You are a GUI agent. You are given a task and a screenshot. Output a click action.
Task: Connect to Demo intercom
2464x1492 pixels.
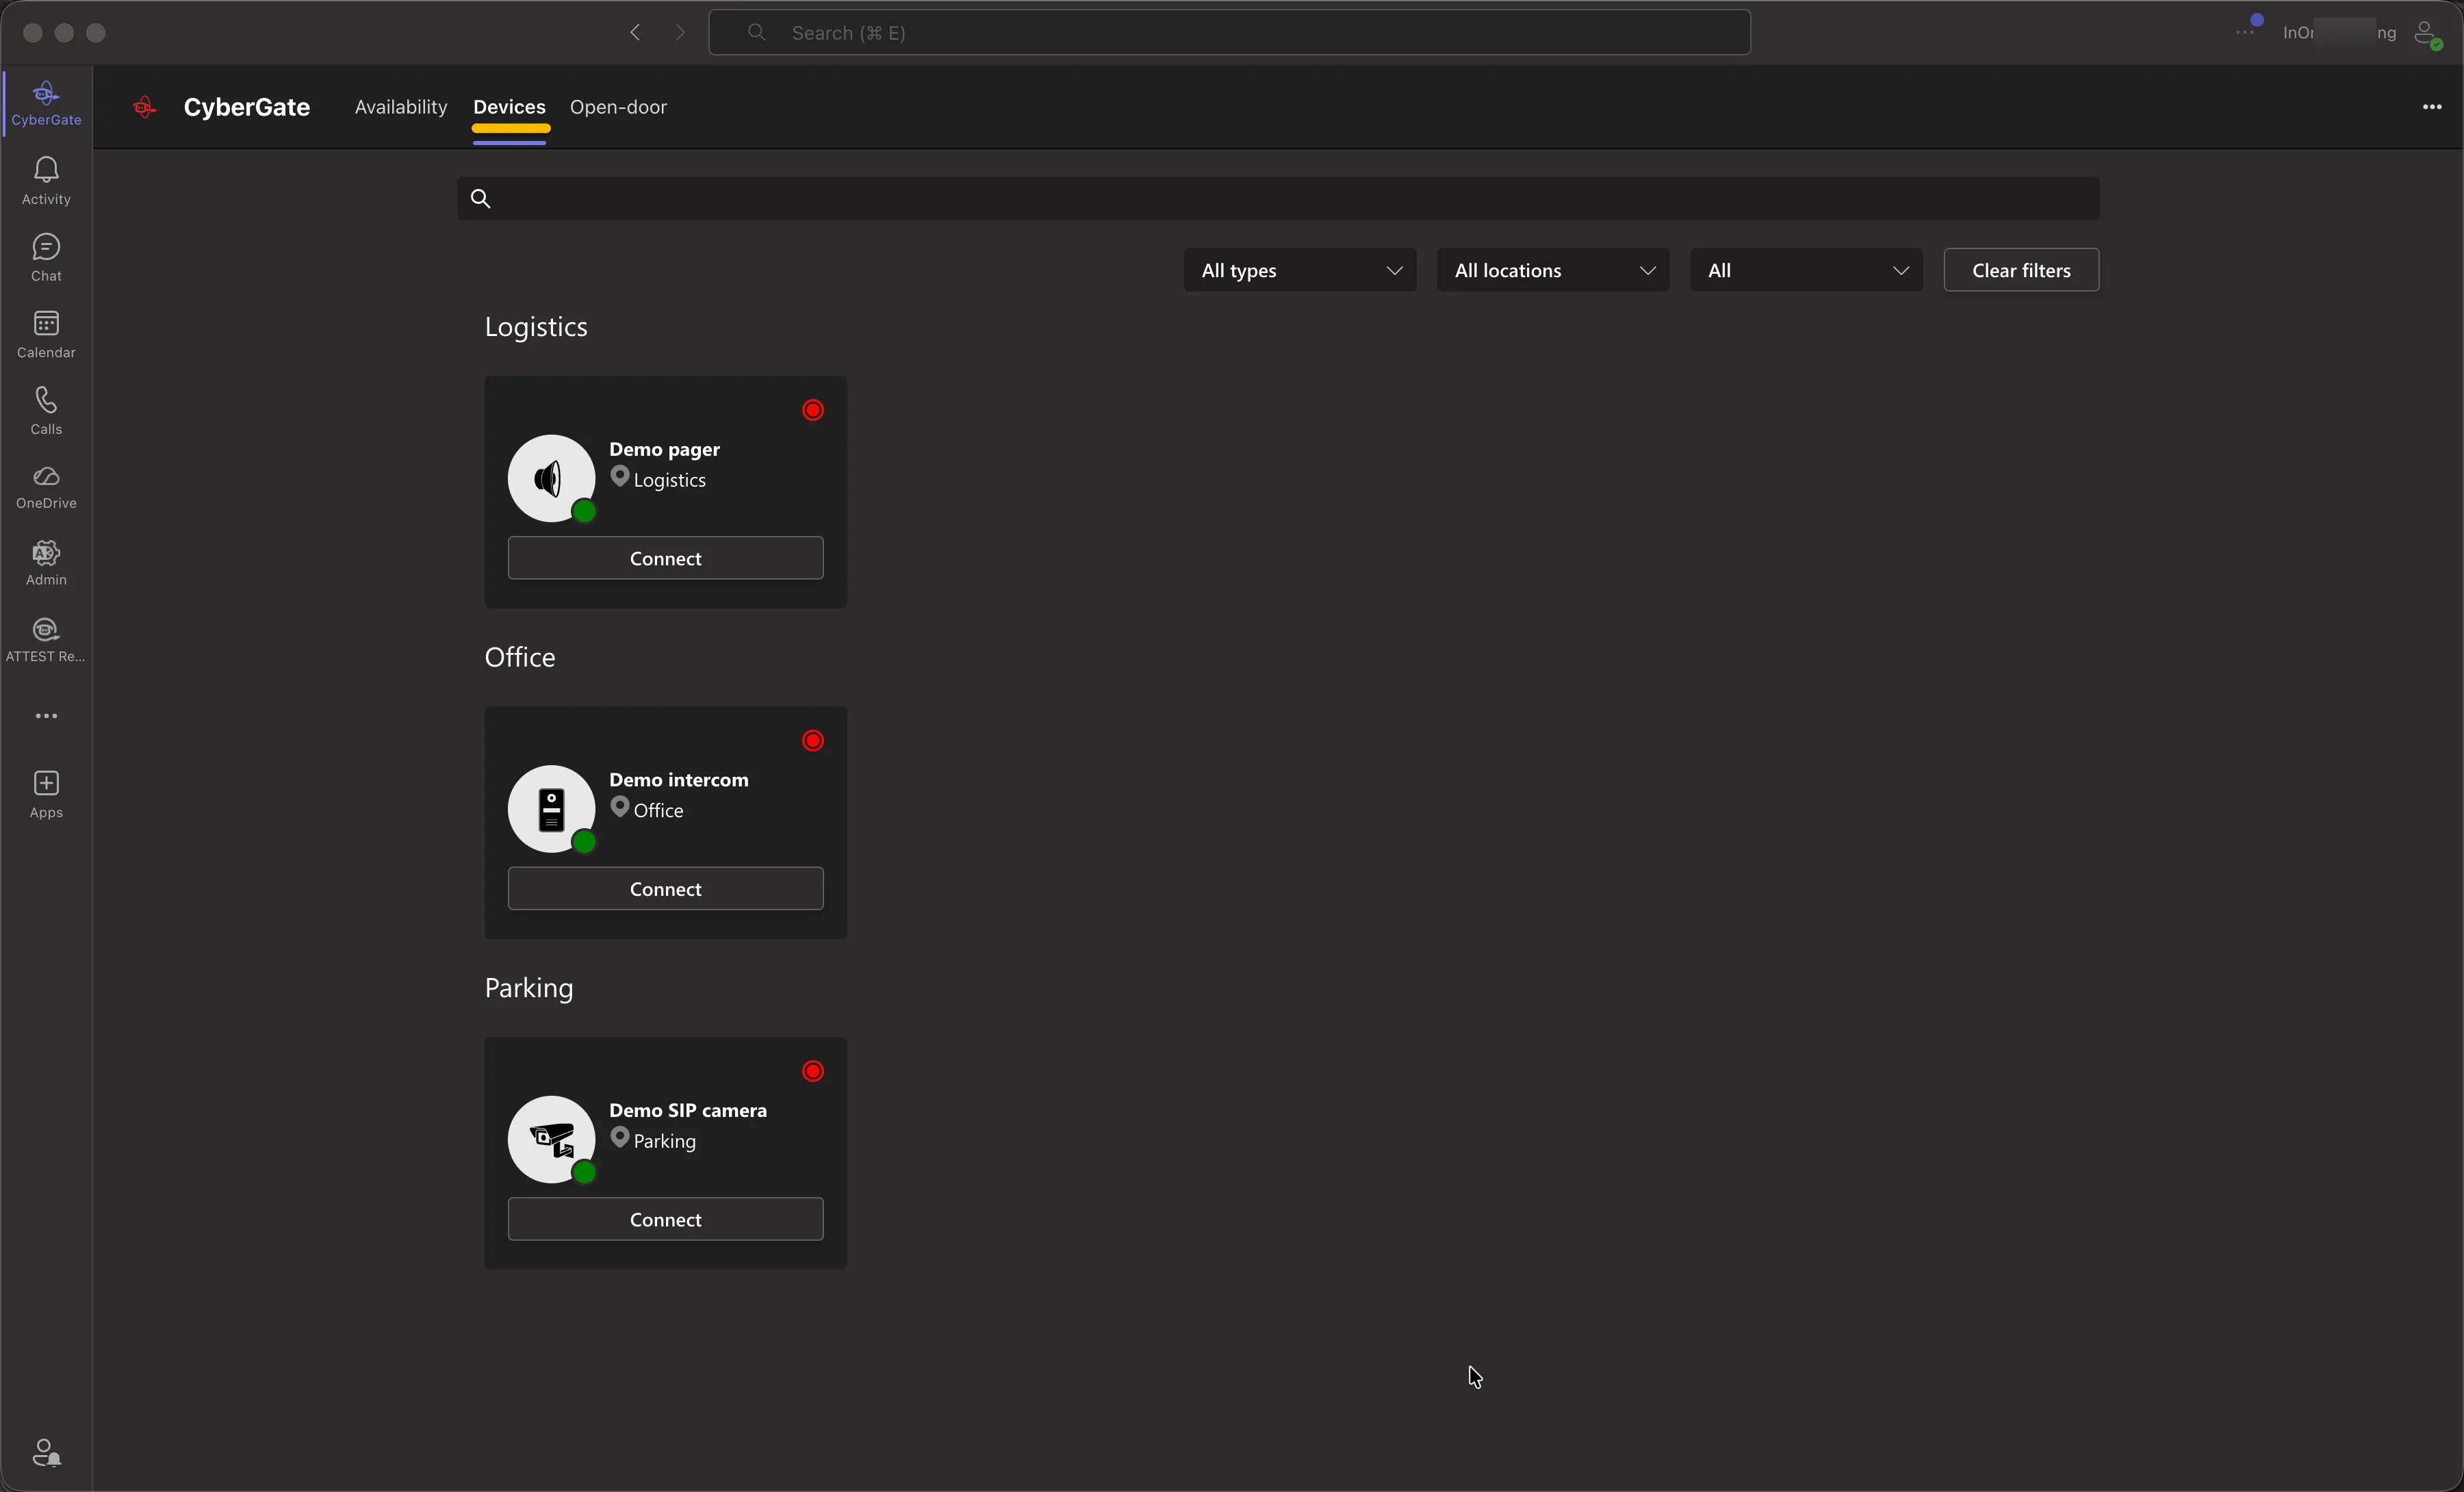click(666, 889)
